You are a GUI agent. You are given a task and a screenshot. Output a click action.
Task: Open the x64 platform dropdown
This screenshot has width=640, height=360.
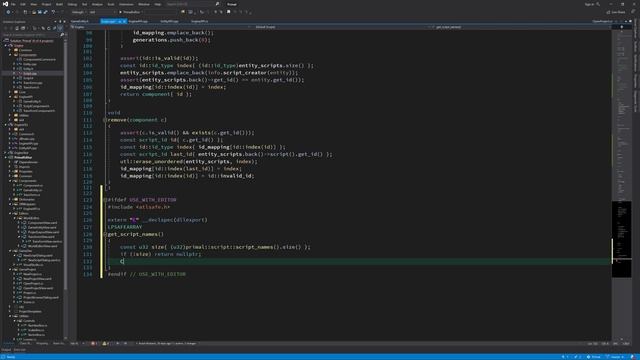click(x=102, y=12)
